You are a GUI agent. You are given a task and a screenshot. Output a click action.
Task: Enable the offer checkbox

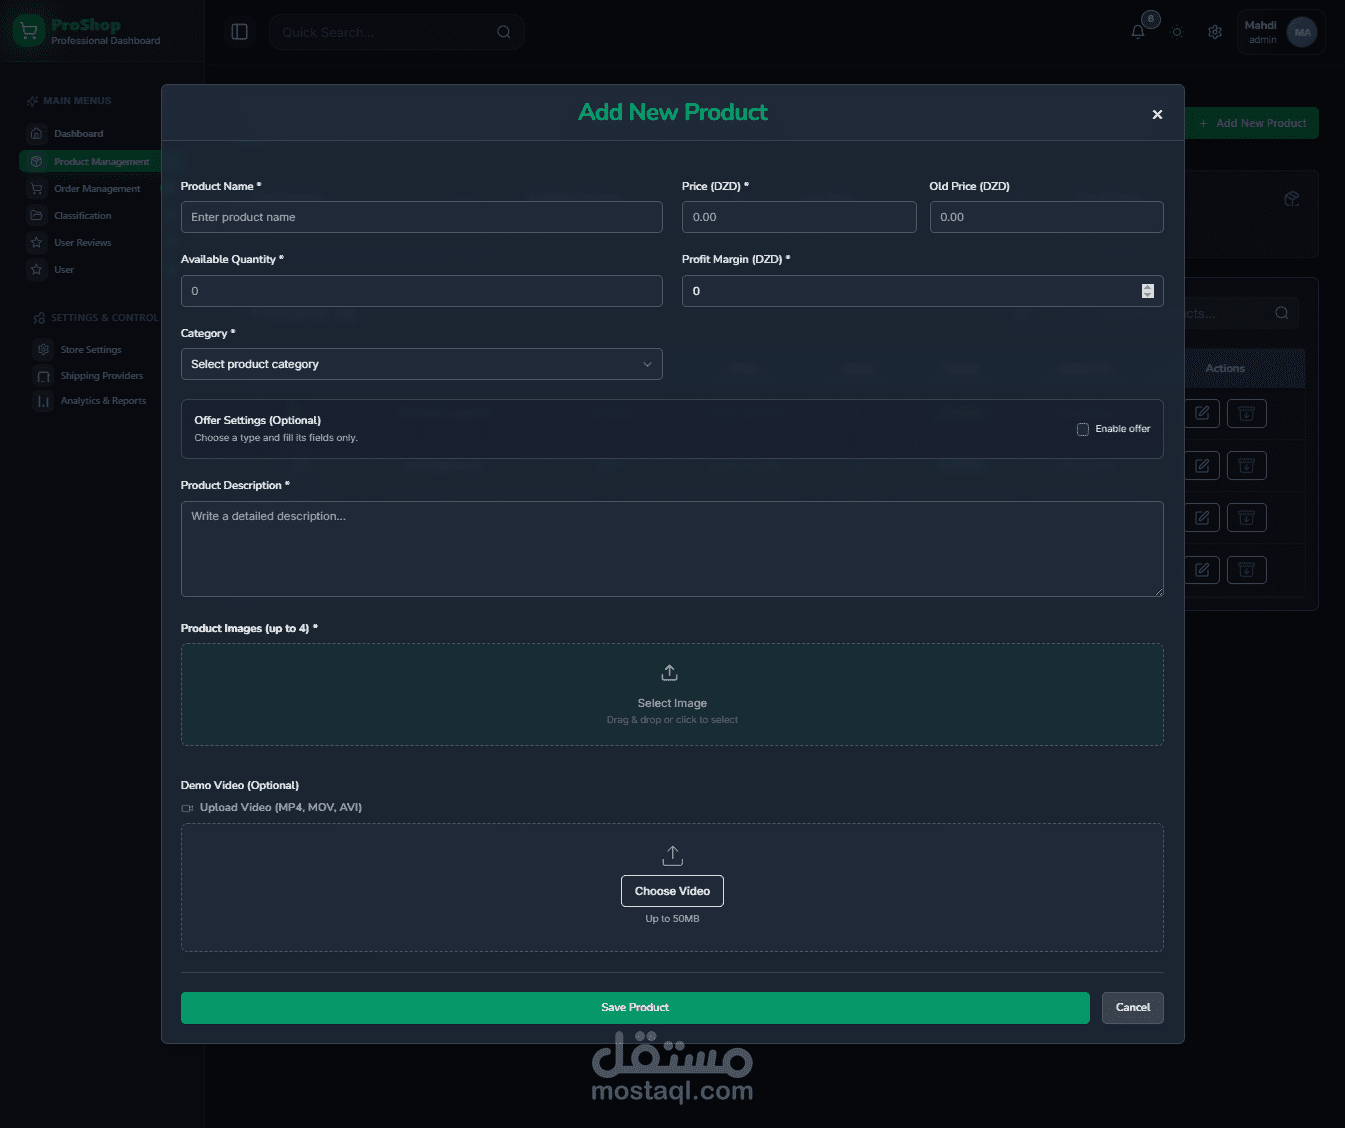(1082, 429)
